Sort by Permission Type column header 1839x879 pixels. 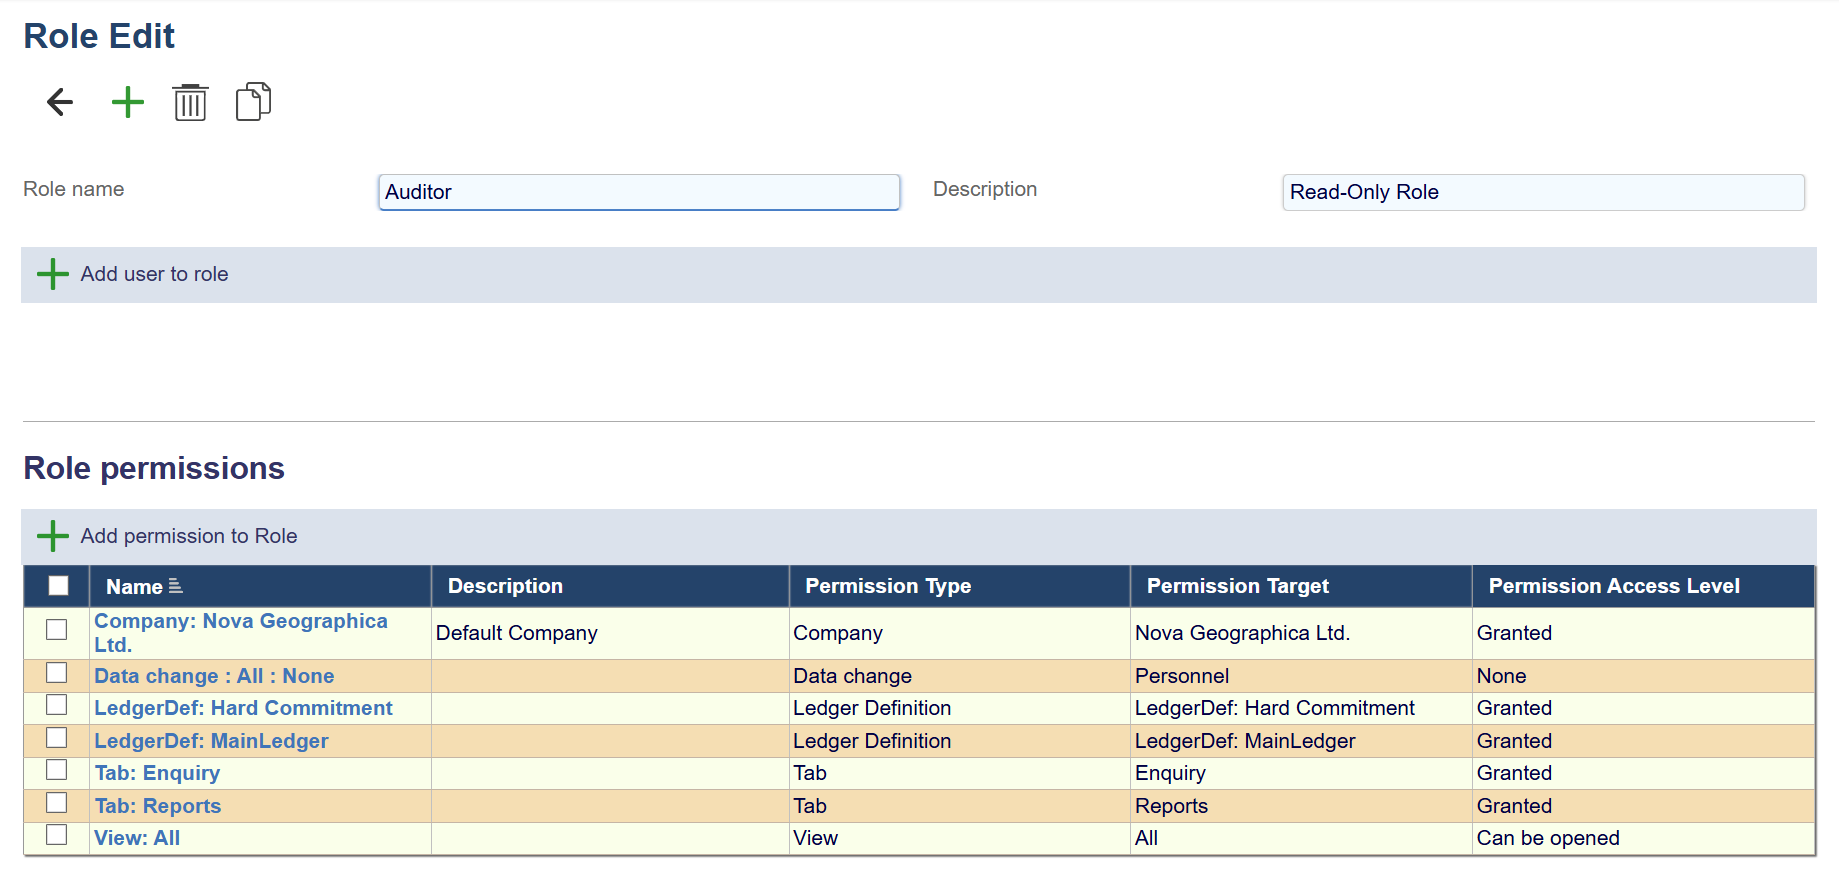click(x=887, y=586)
